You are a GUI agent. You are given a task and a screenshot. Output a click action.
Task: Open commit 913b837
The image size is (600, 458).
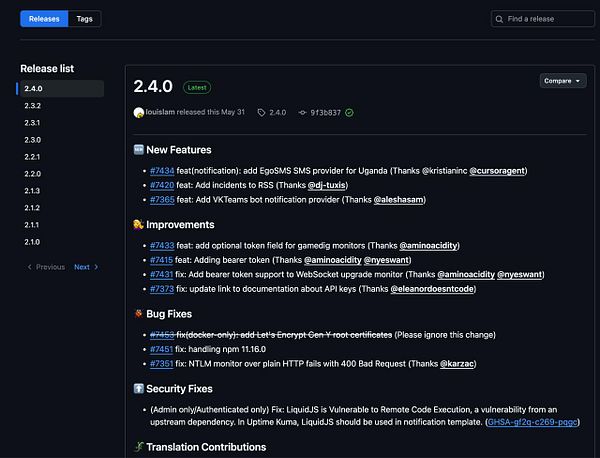click(x=325, y=112)
